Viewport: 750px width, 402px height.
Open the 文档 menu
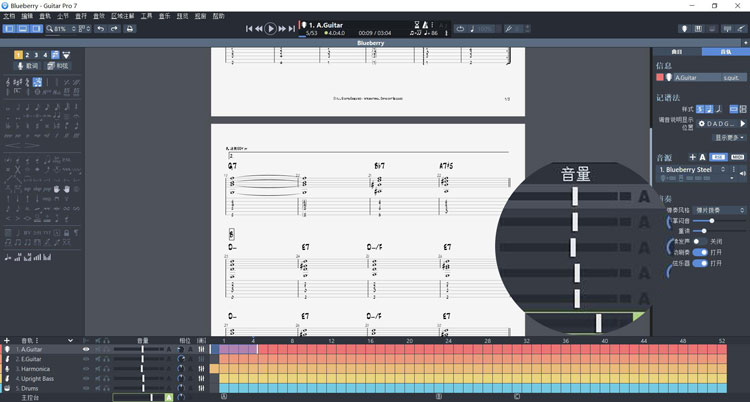pos(9,16)
